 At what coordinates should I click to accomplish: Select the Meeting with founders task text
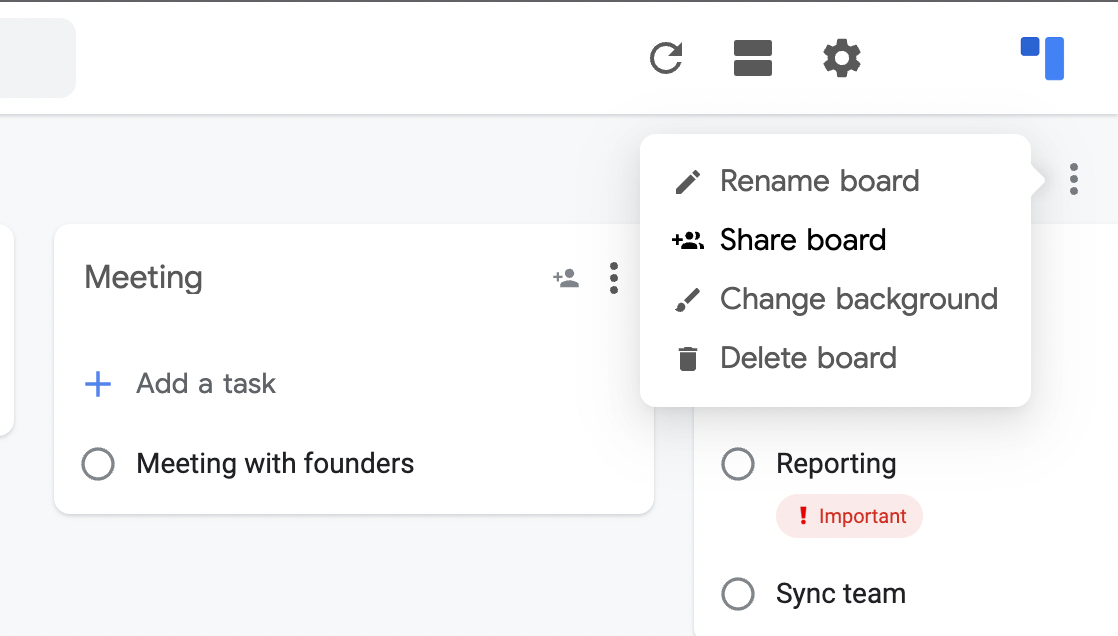pos(274,463)
